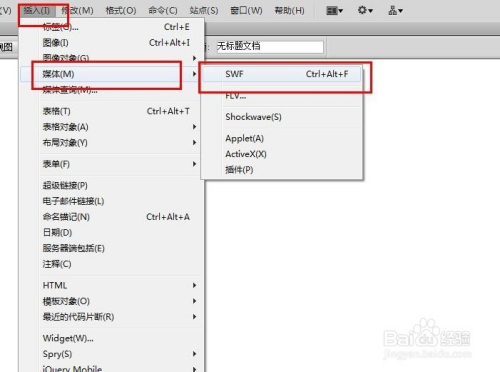Image resolution: width=500 pixels, height=372 pixels.
Task: Select 图像(I) from Insert menu
Action: click(x=112, y=43)
